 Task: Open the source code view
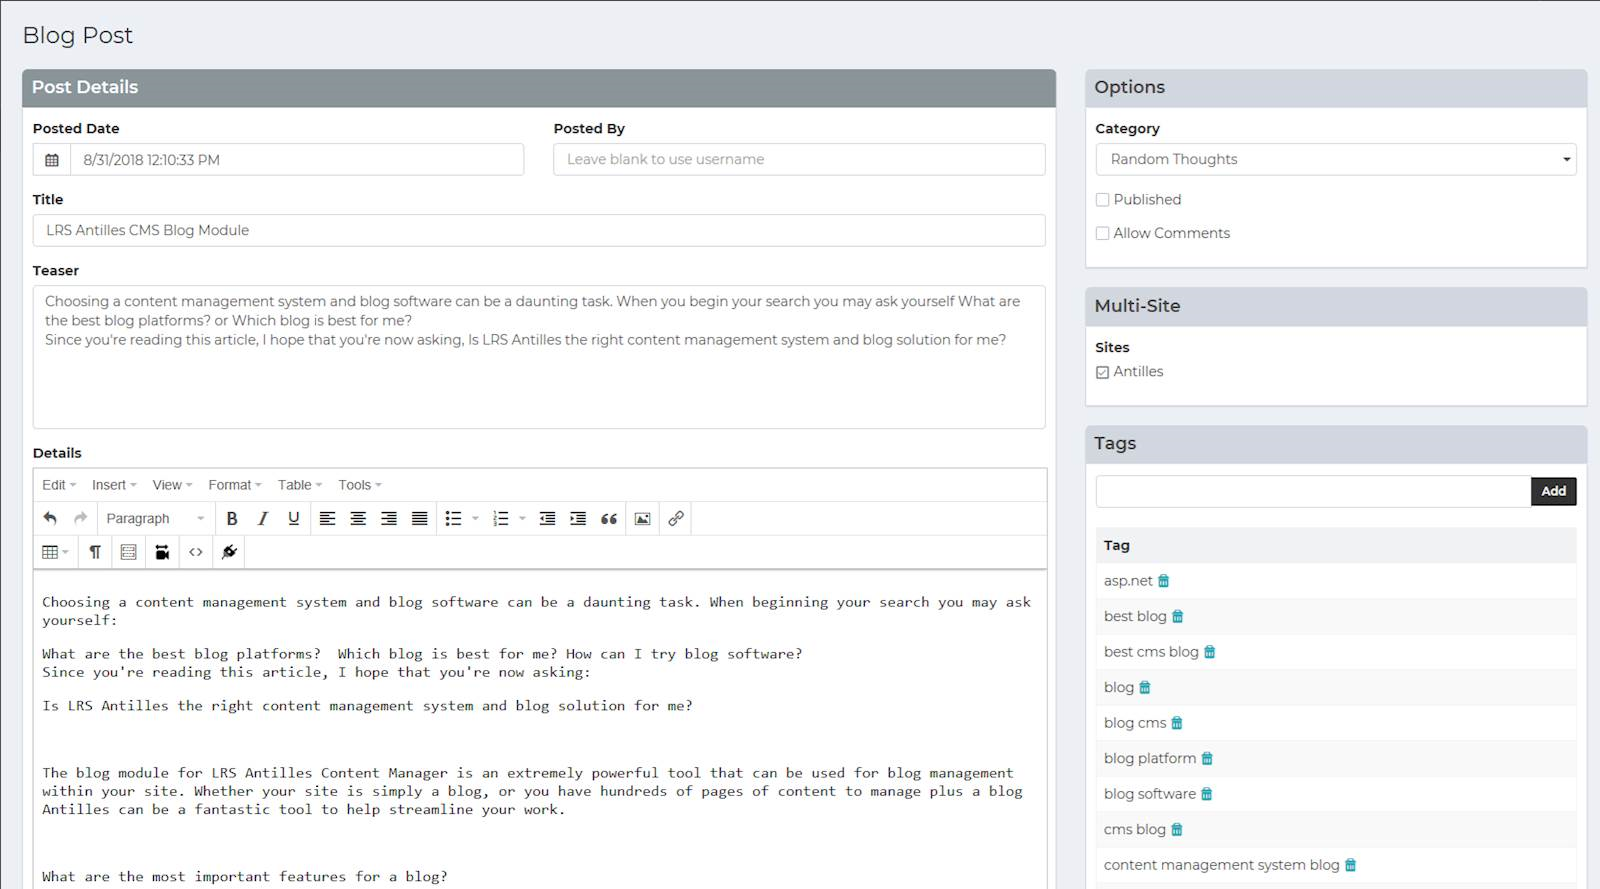click(x=196, y=552)
